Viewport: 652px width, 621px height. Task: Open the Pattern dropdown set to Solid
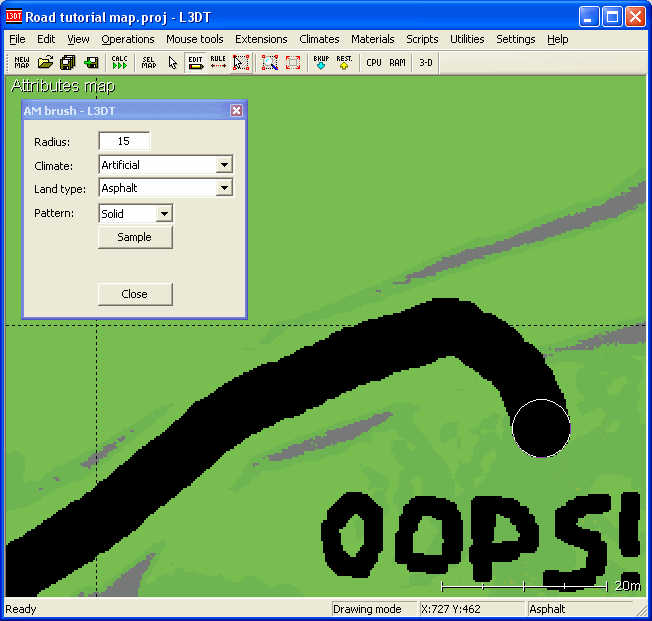point(164,214)
